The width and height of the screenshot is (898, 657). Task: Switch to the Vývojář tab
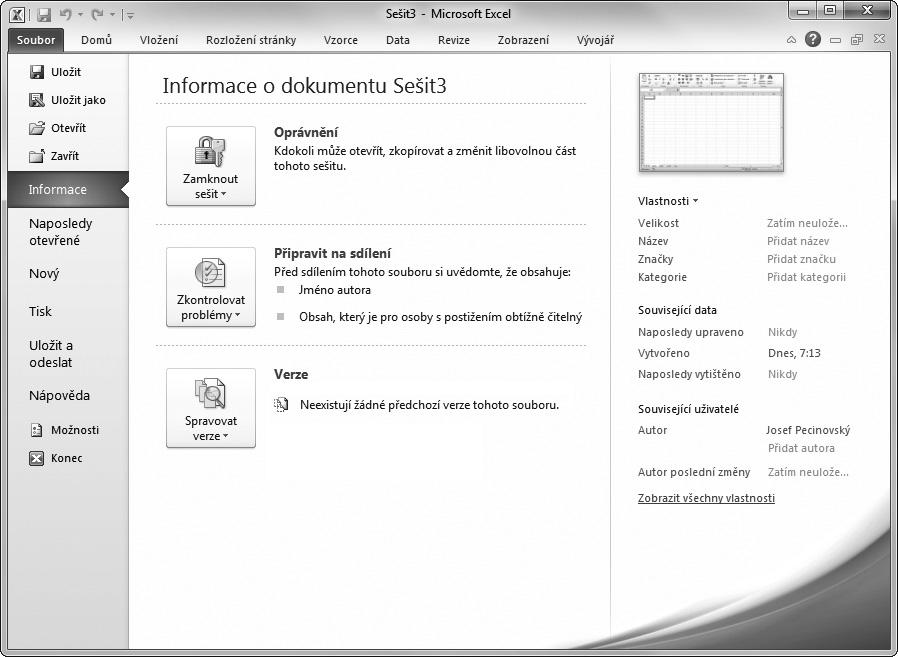coord(596,40)
